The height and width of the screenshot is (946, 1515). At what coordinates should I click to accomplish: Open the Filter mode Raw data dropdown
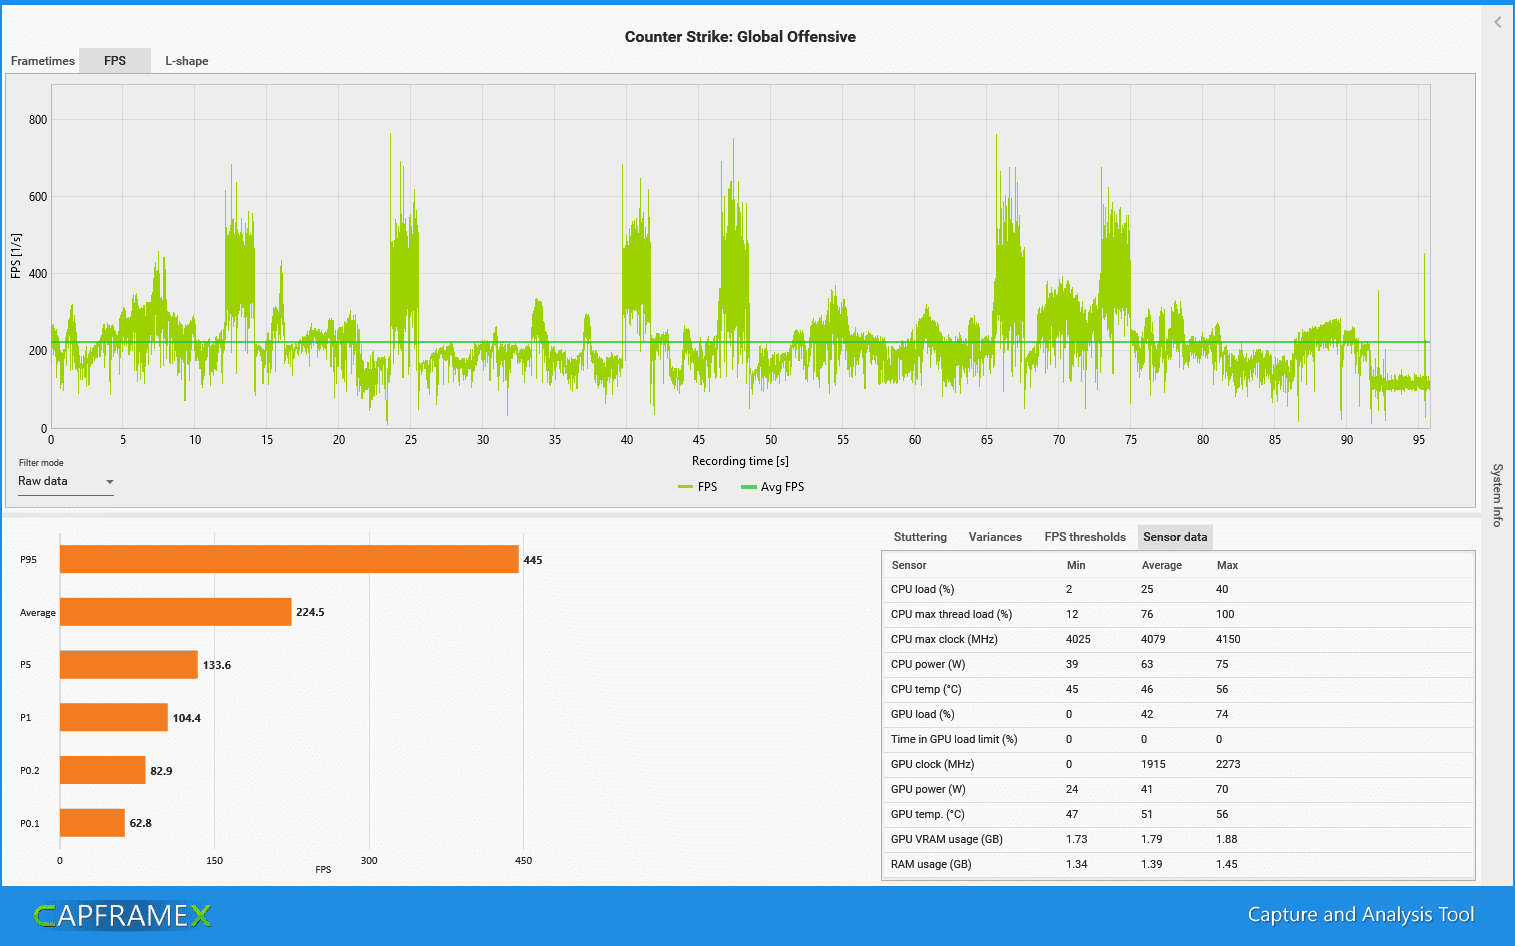pyautogui.click(x=66, y=482)
